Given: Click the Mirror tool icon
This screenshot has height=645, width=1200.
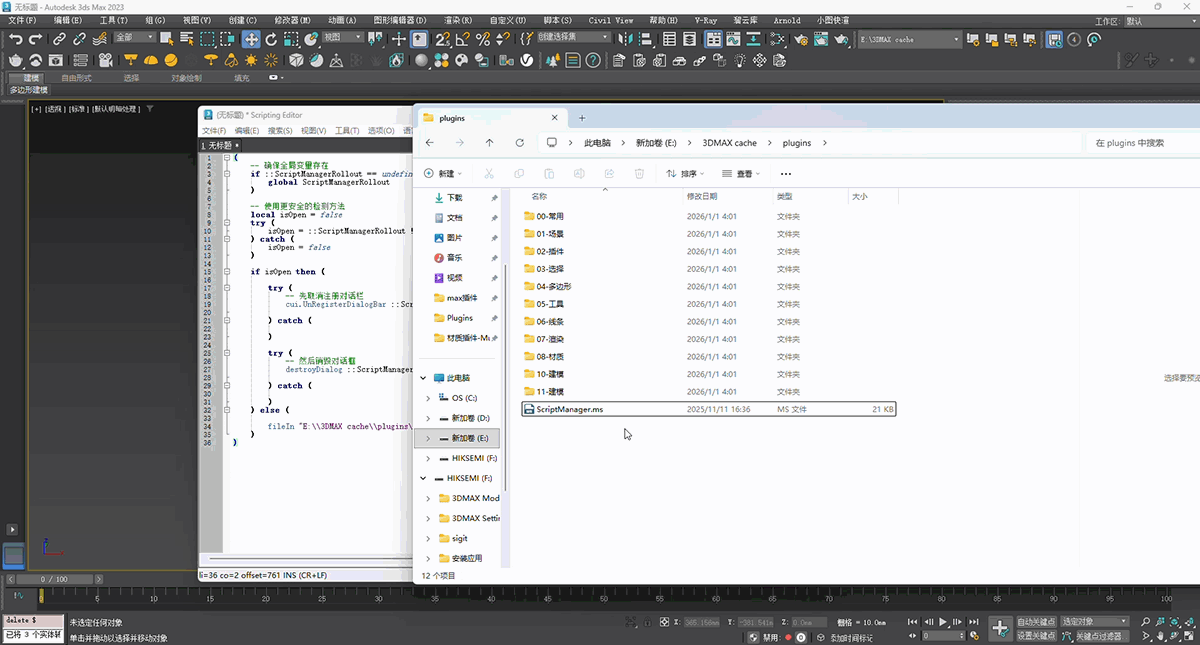Looking at the screenshot, I should pyautogui.click(x=625, y=39).
